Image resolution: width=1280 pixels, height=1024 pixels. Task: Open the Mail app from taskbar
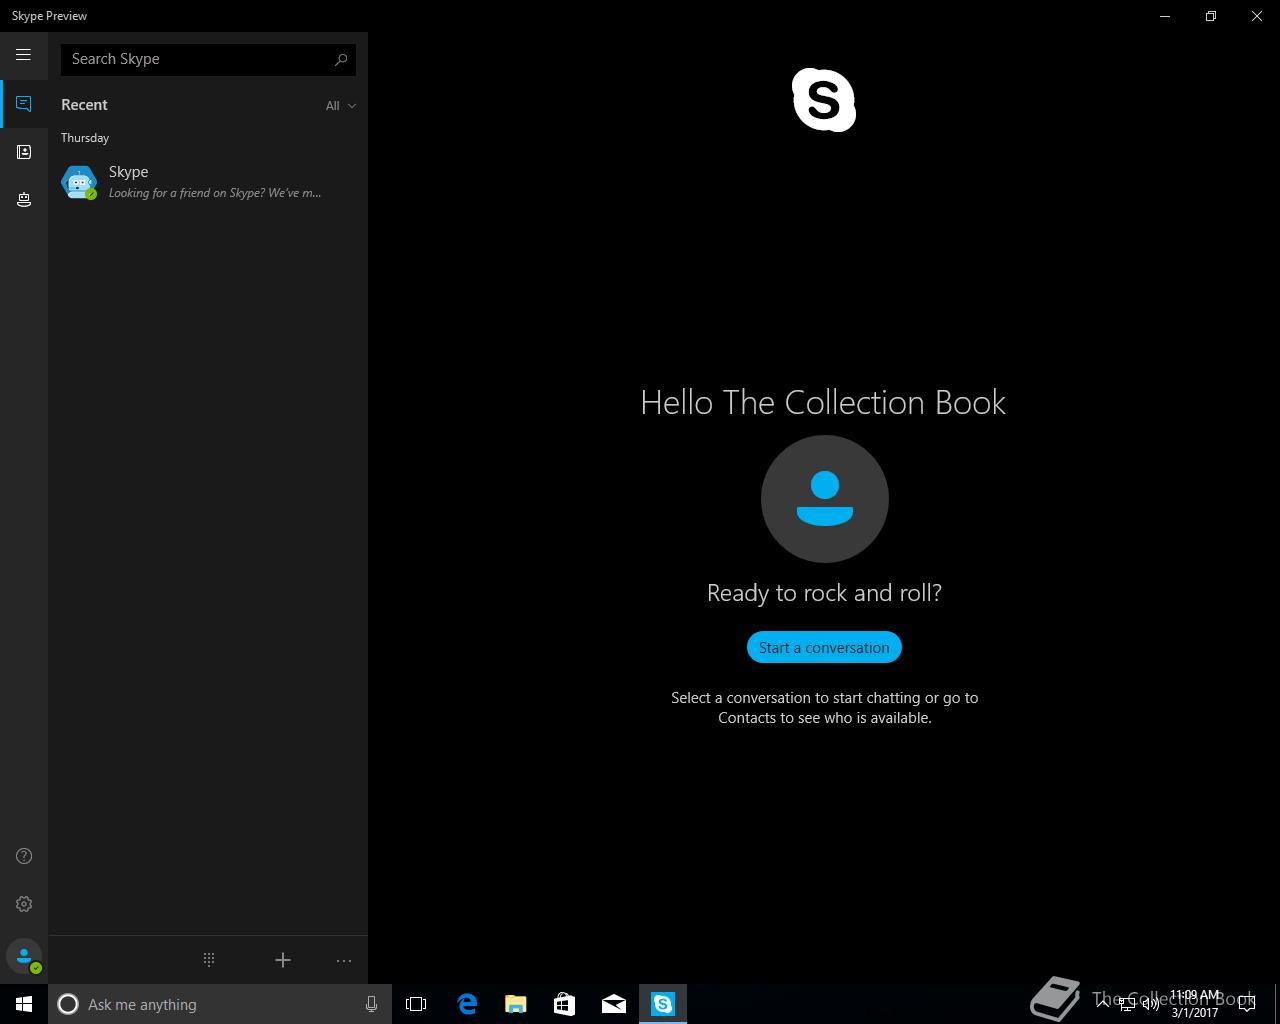tap(614, 1004)
